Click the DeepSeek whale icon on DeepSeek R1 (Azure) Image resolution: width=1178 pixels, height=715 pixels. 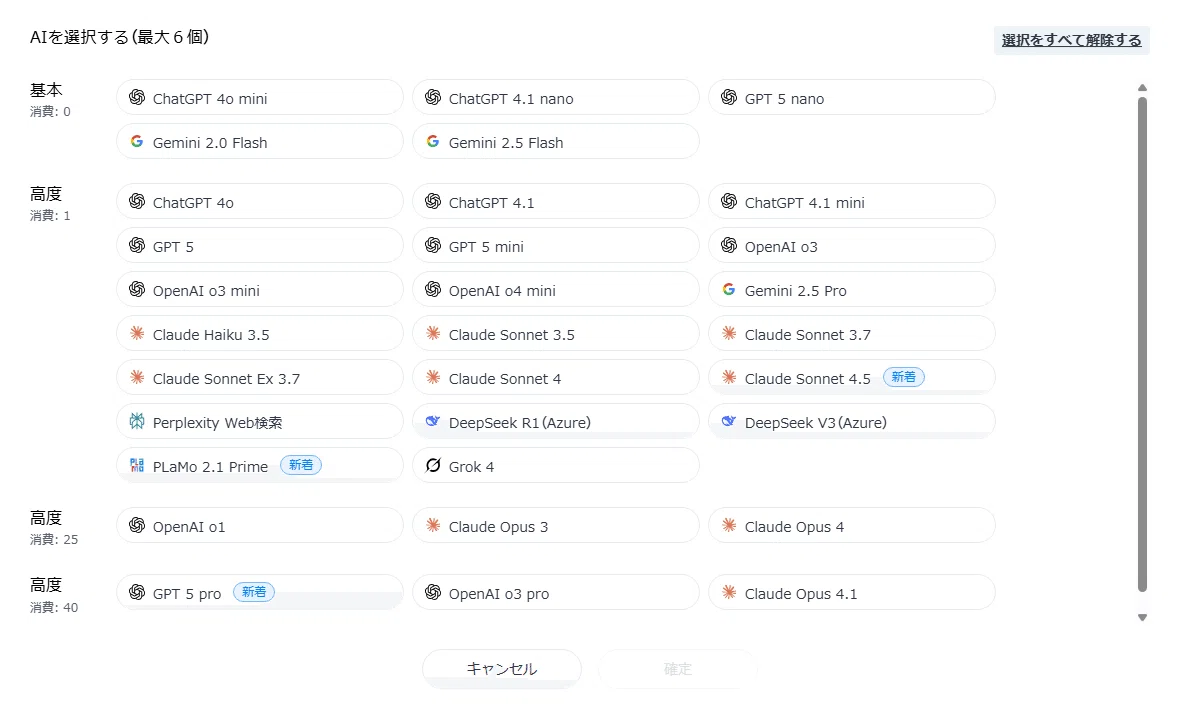[433, 421]
